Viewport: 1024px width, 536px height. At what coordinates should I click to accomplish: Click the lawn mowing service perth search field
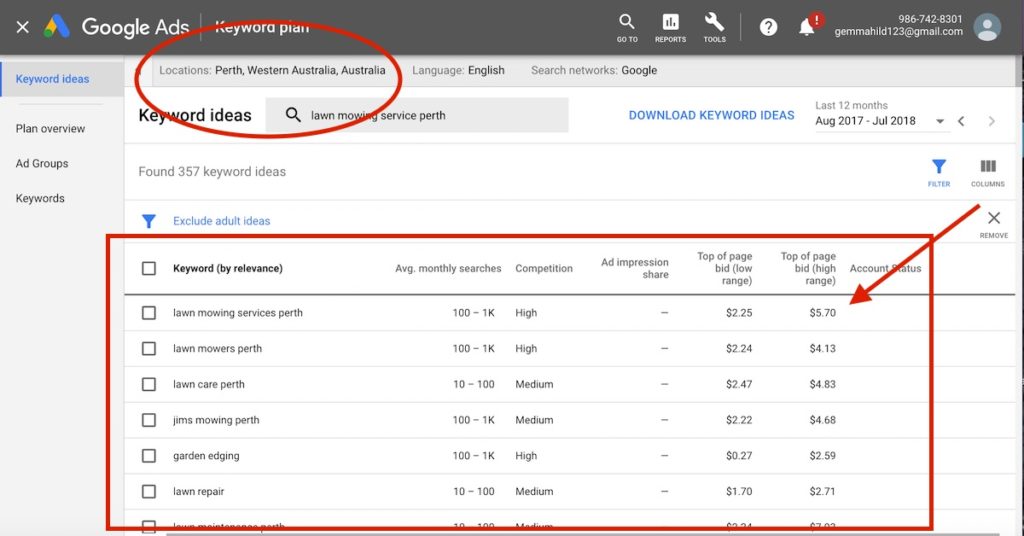(417, 116)
